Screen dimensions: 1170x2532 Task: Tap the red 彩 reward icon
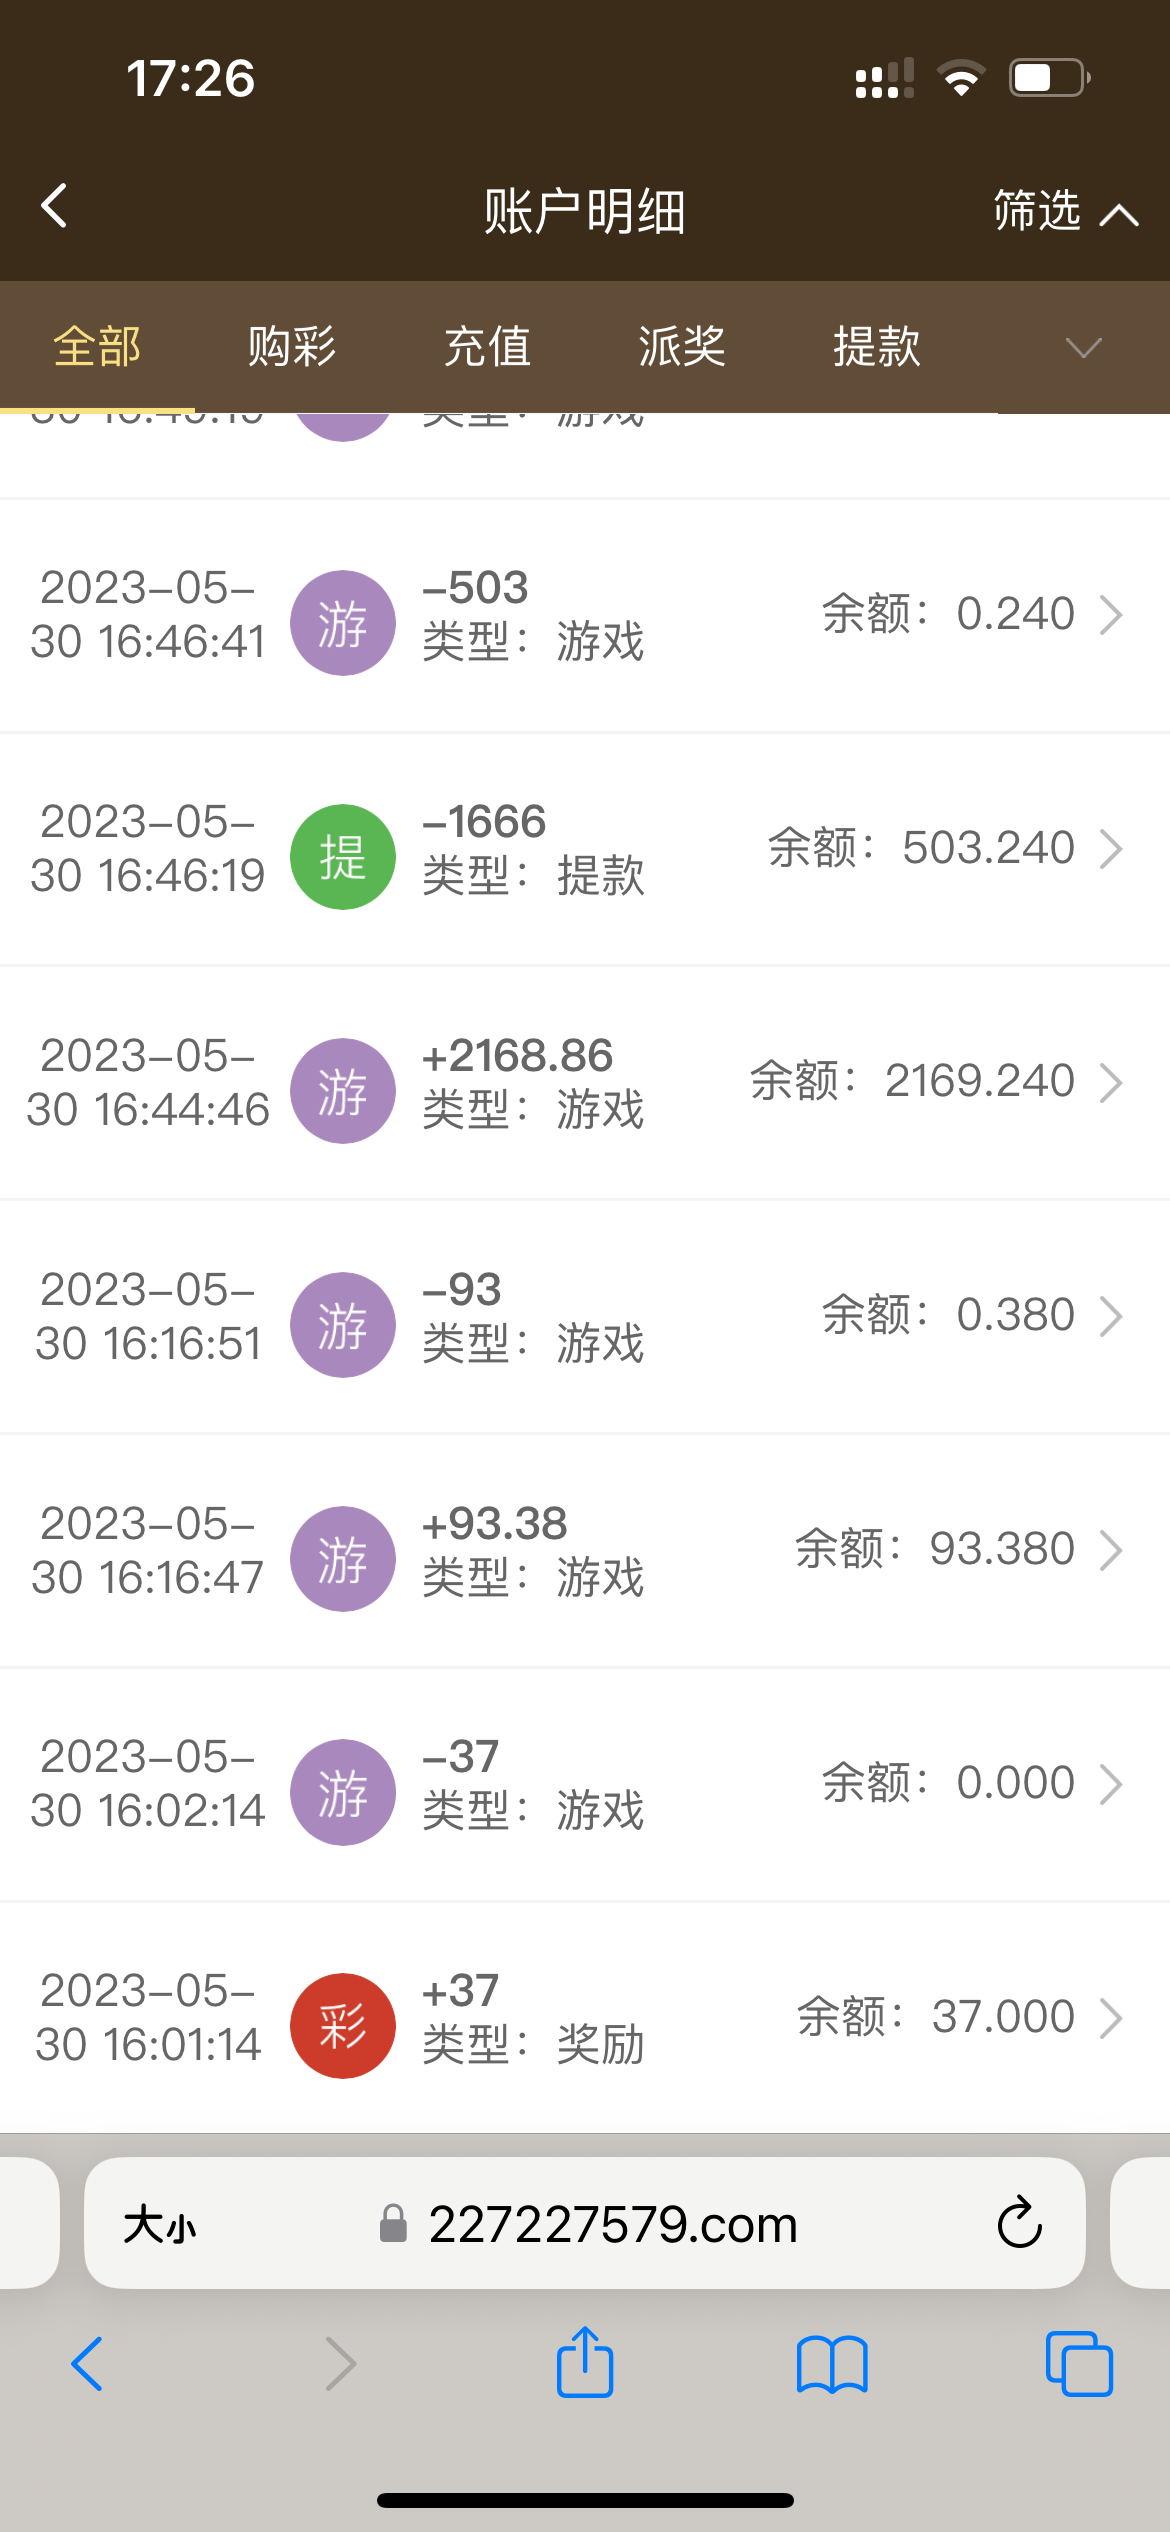click(x=343, y=2025)
